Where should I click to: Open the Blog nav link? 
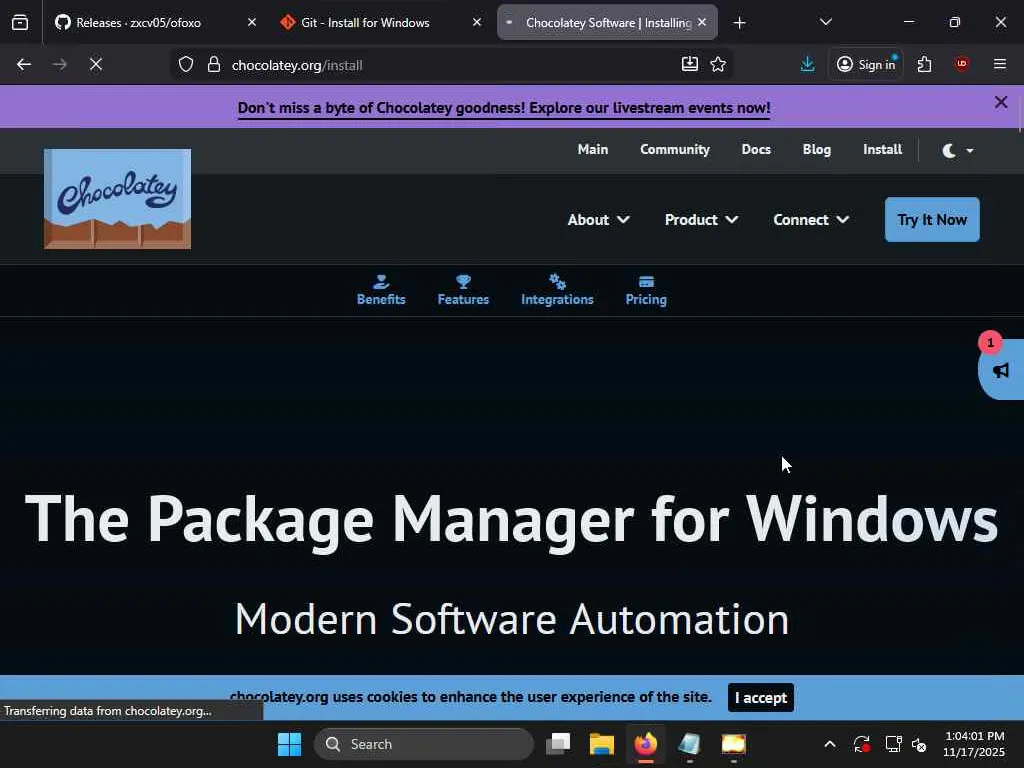pos(816,150)
